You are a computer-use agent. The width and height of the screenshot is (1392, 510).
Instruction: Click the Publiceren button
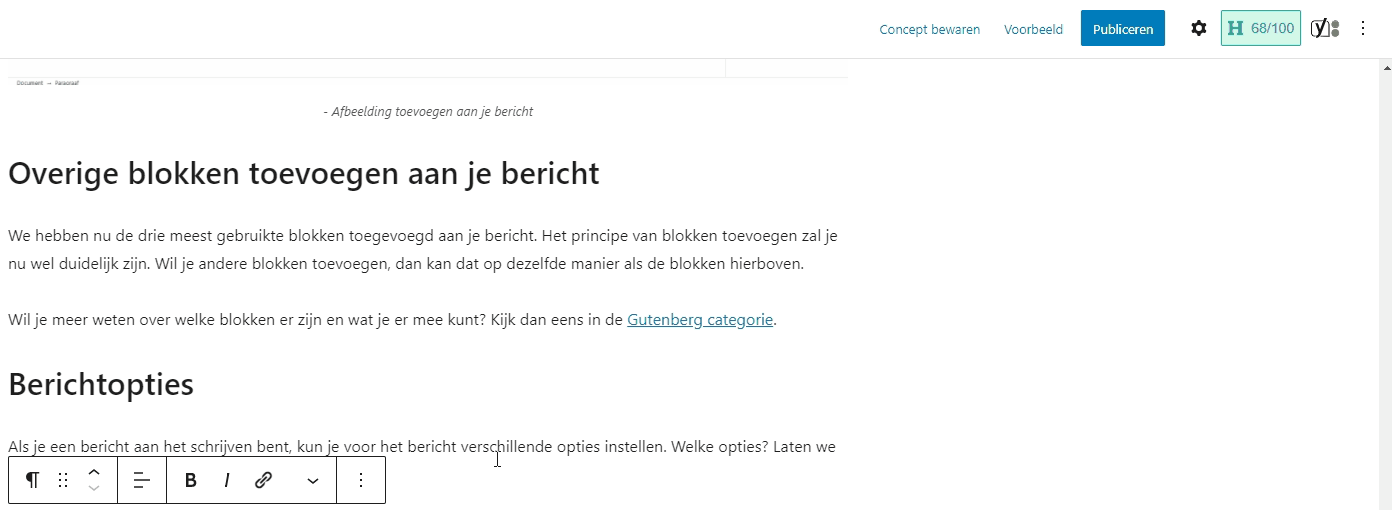[x=1122, y=29]
